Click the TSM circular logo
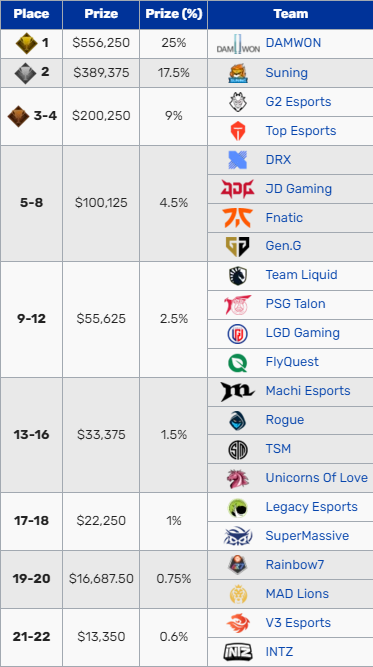This screenshot has height=667, width=373. [x=238, y=449]
